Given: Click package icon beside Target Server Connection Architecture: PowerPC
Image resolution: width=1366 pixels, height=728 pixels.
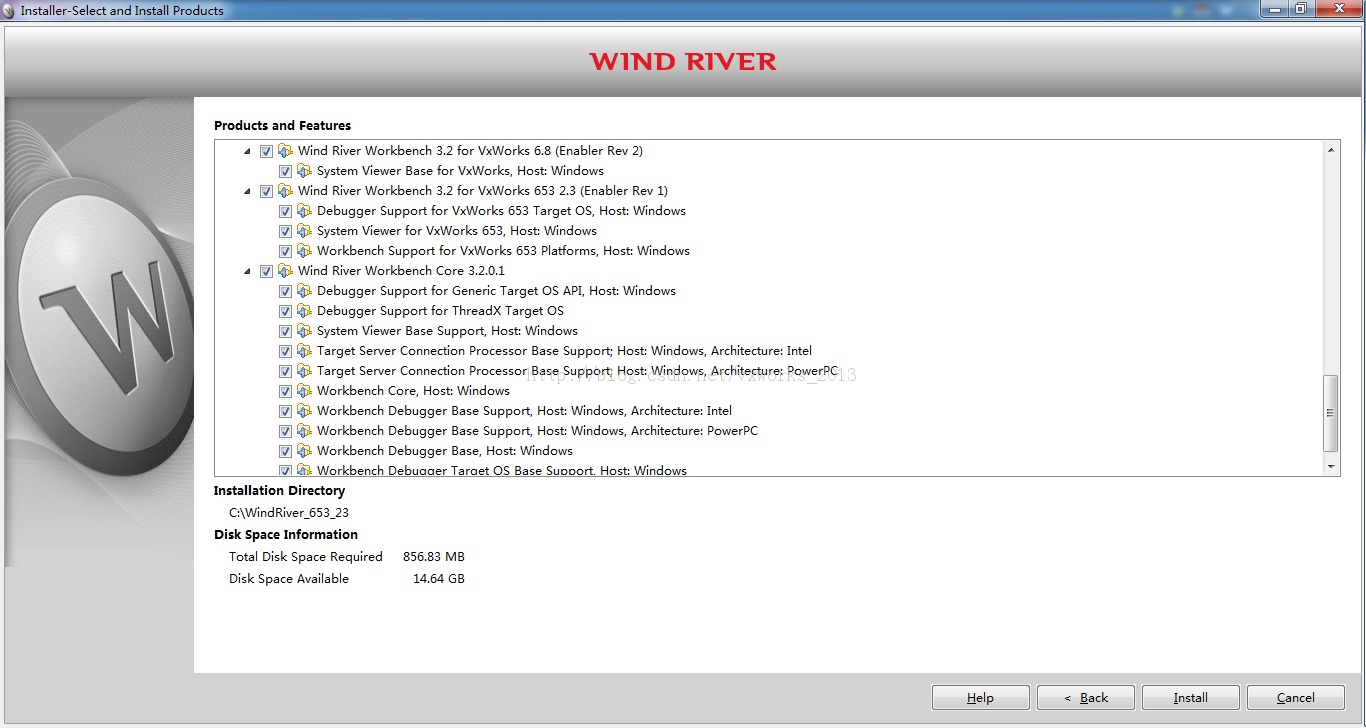Looking at the screenshot, I should [304, 371].
